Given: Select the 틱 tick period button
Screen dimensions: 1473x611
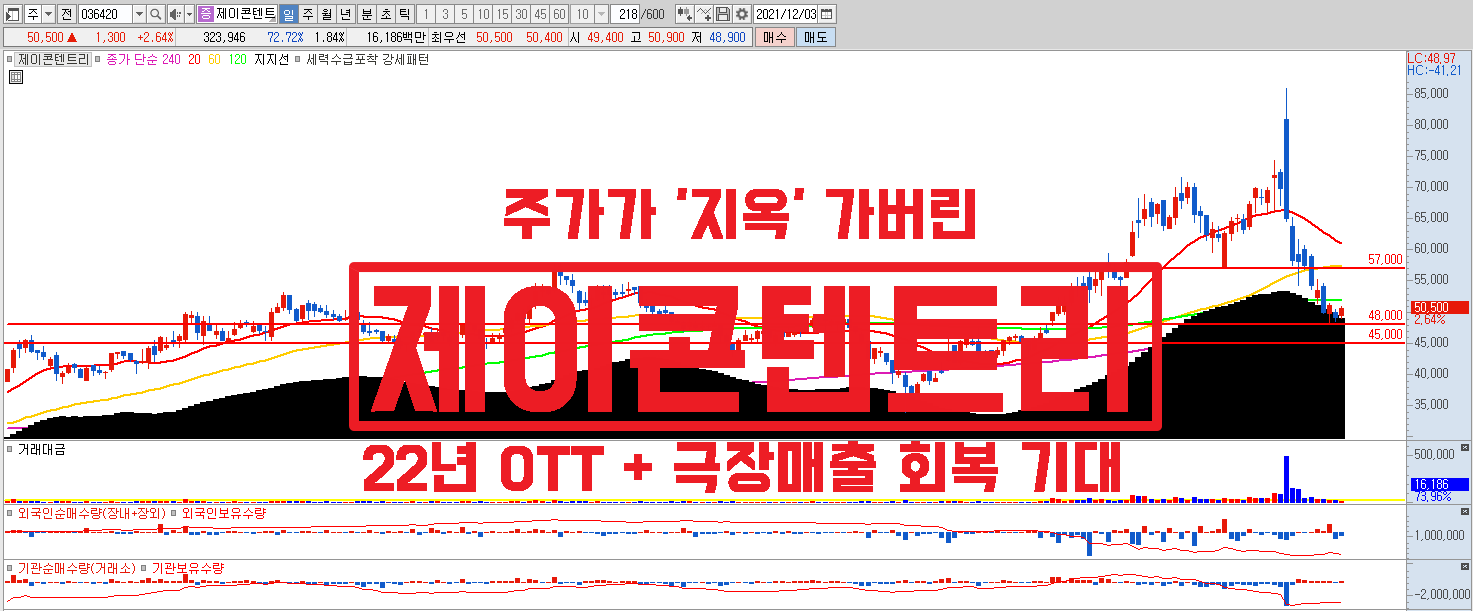Looking at the screenshot, I should 403,14.
